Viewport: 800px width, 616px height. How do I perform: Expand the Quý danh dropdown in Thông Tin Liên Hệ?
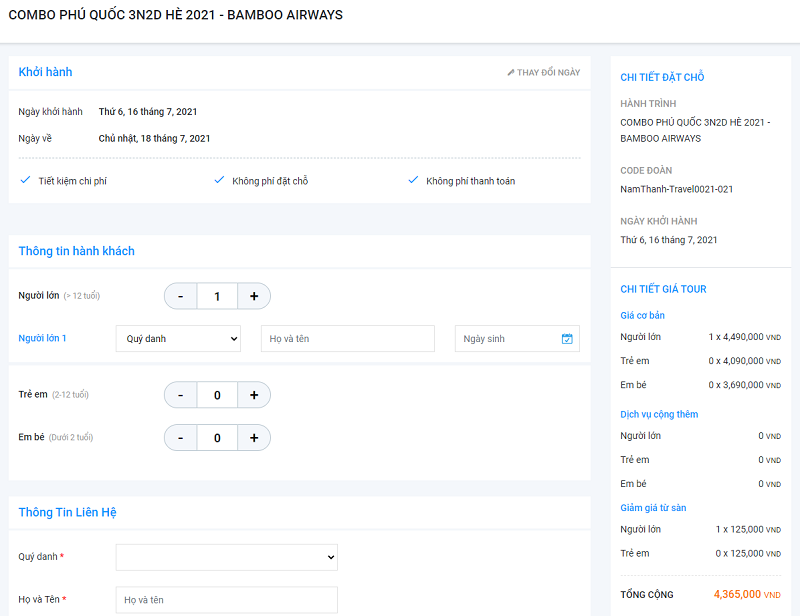coord(226,557)
